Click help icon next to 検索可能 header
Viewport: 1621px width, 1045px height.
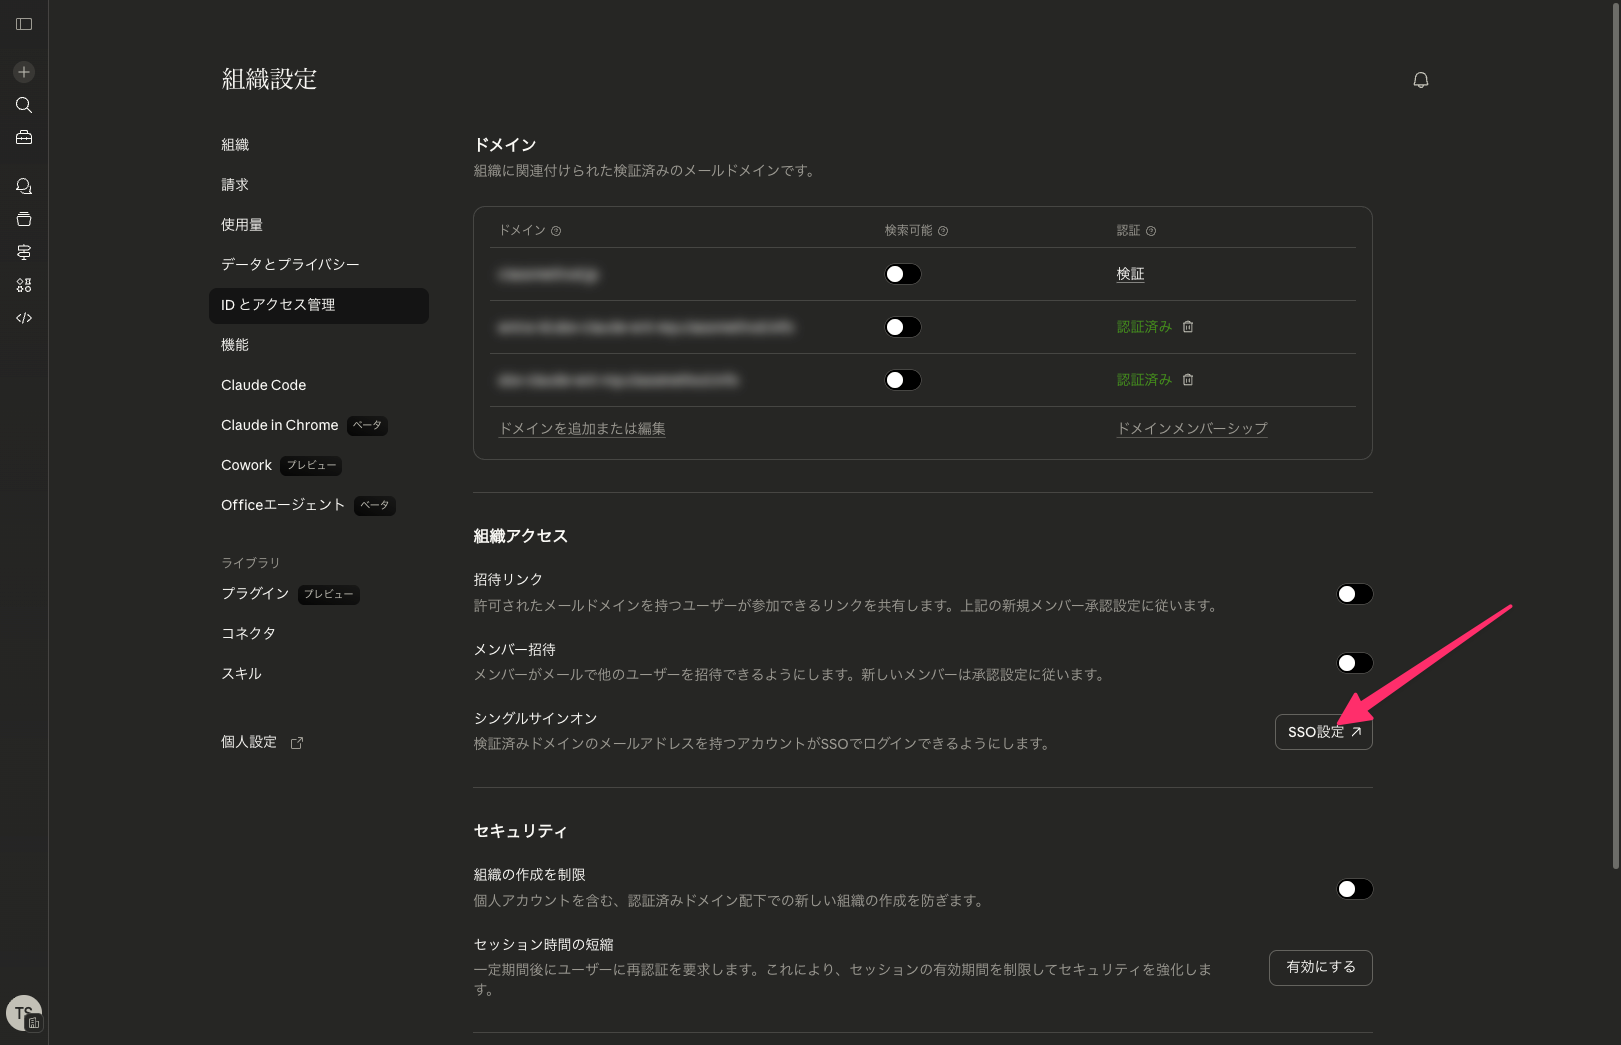[943, 231]
